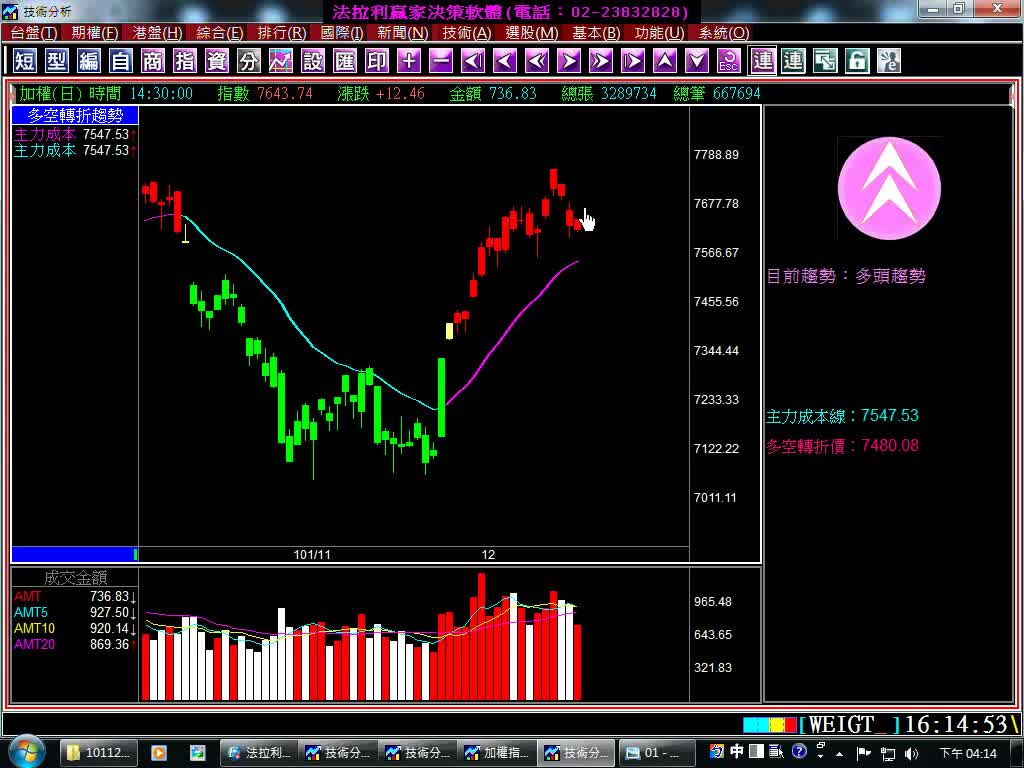Show hidden tray icons arrow
This screenshot has height=768, width=1024.
[x=840, y=754]
